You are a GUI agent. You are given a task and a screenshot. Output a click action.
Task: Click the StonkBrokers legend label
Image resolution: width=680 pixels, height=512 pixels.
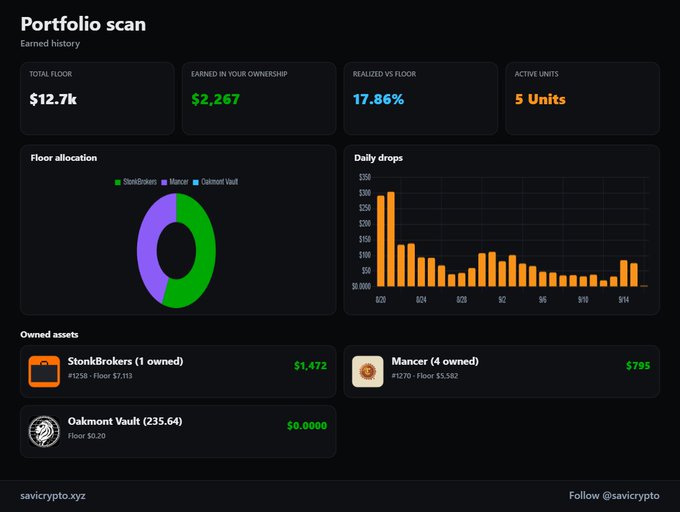(x=140, y=182)
